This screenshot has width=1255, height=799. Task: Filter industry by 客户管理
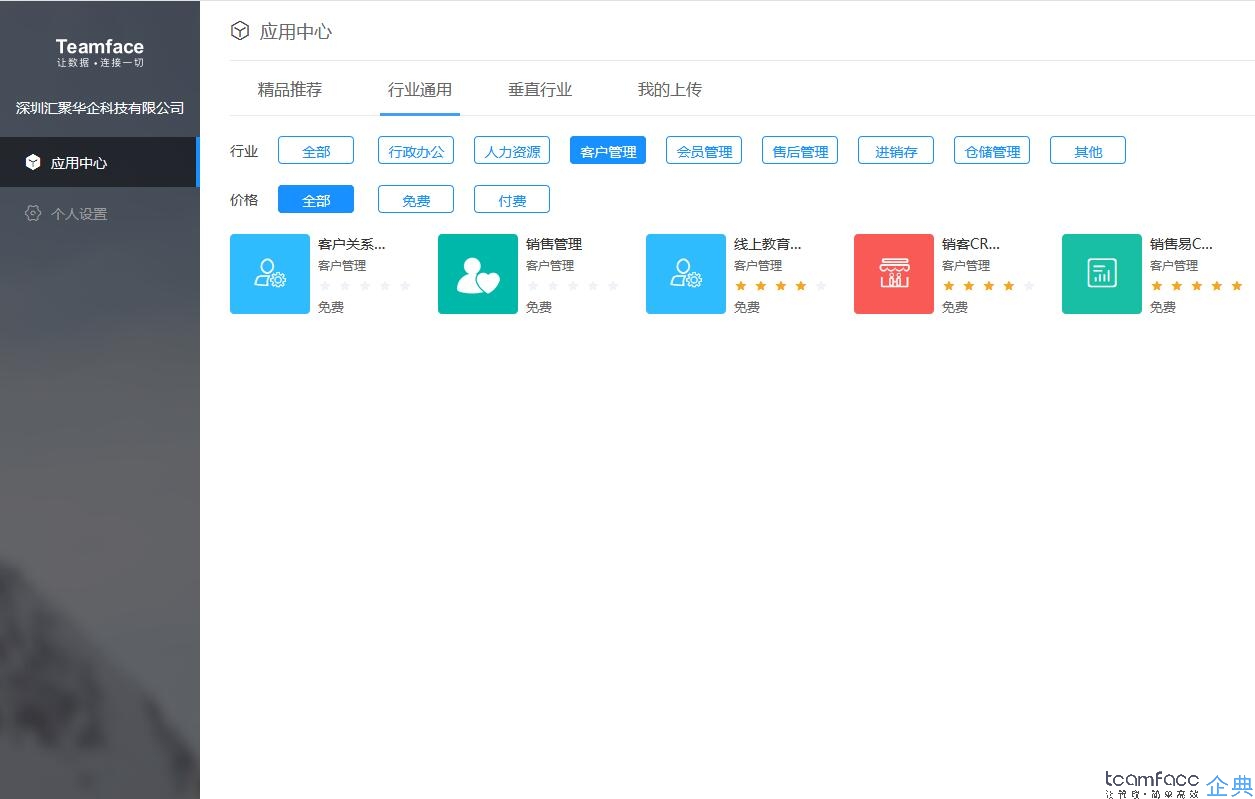608,151
